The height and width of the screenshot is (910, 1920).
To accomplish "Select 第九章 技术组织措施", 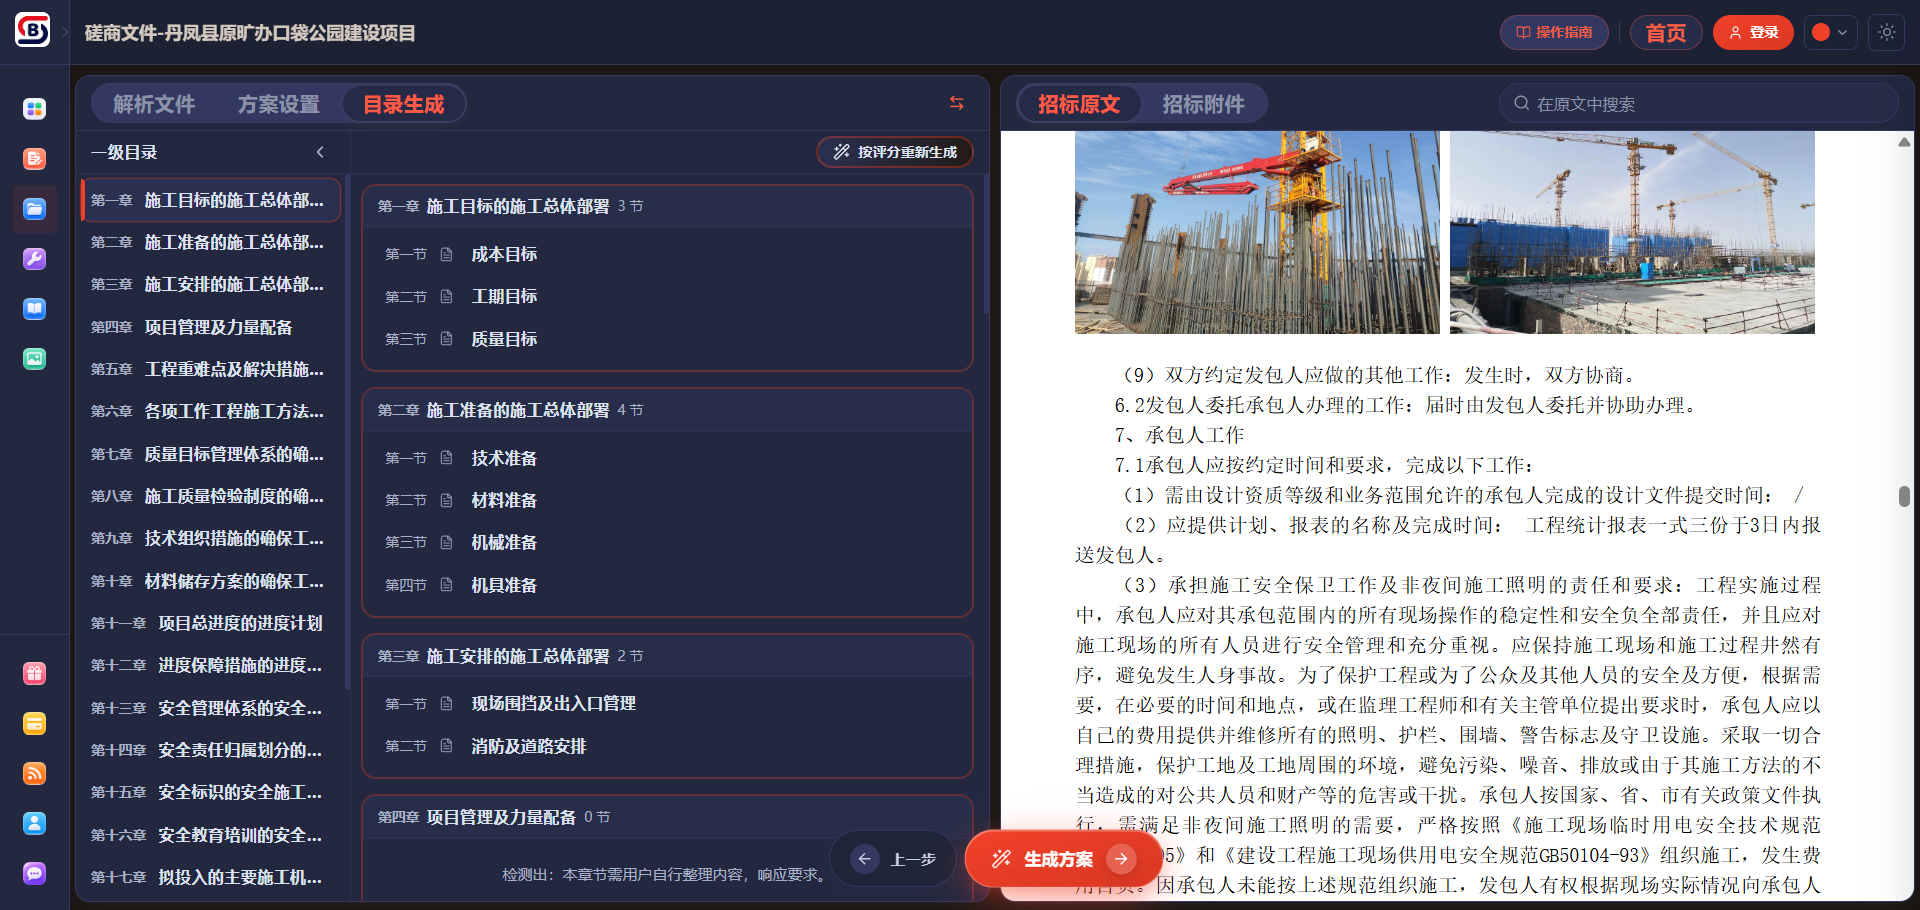I will [211, 538].
